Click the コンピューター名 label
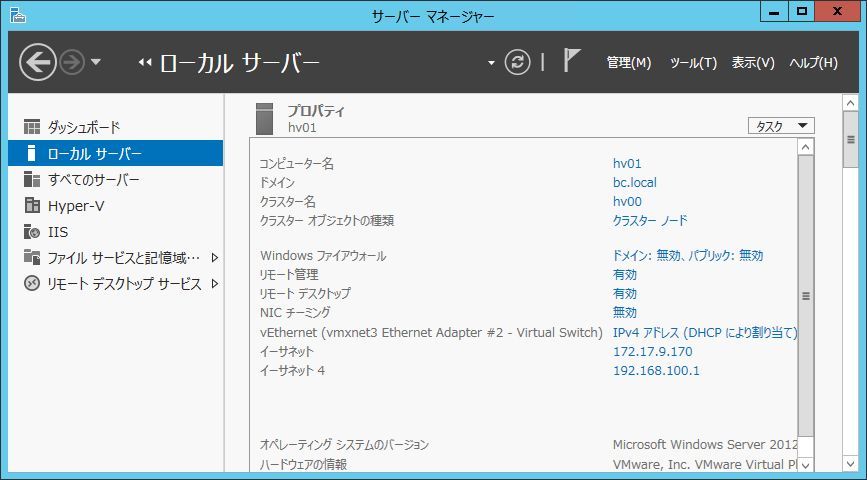 click(297, 164)
